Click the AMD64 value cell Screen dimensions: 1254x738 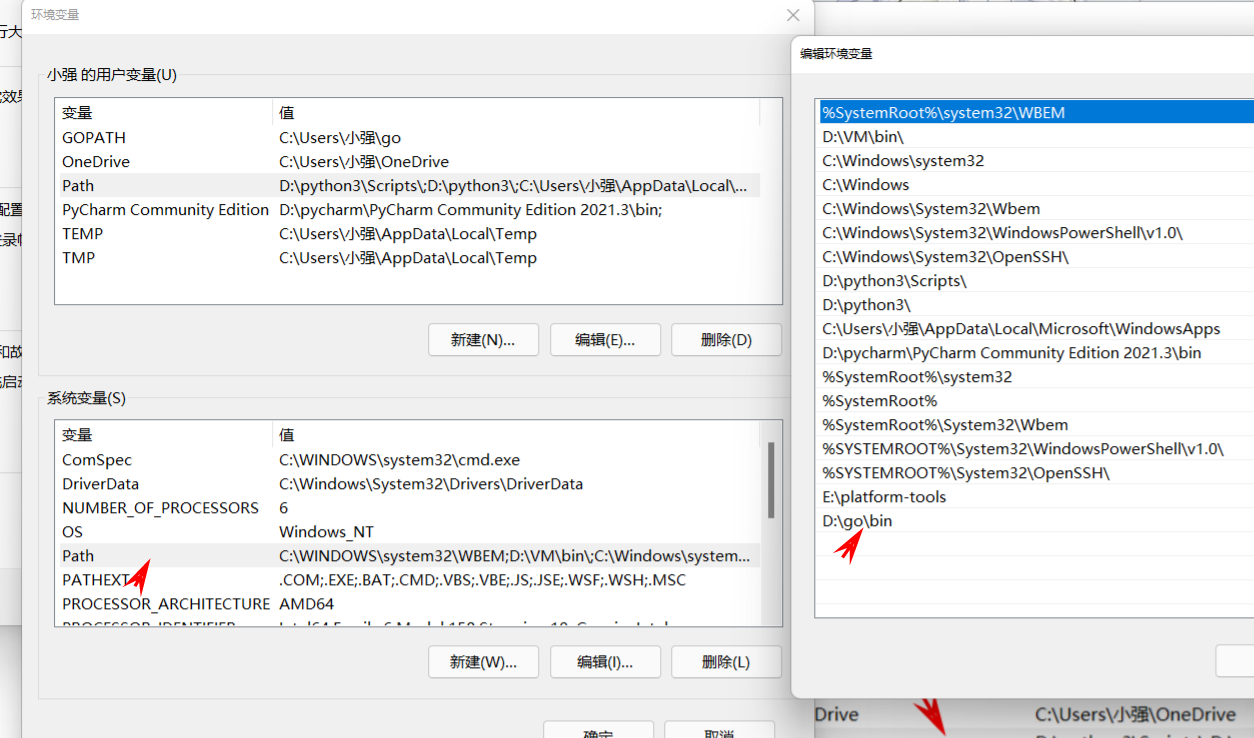pos(306,604)
